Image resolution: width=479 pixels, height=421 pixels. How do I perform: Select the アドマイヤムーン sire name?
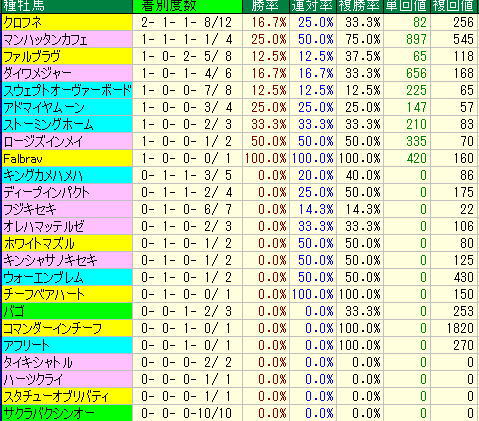(44, 107)
